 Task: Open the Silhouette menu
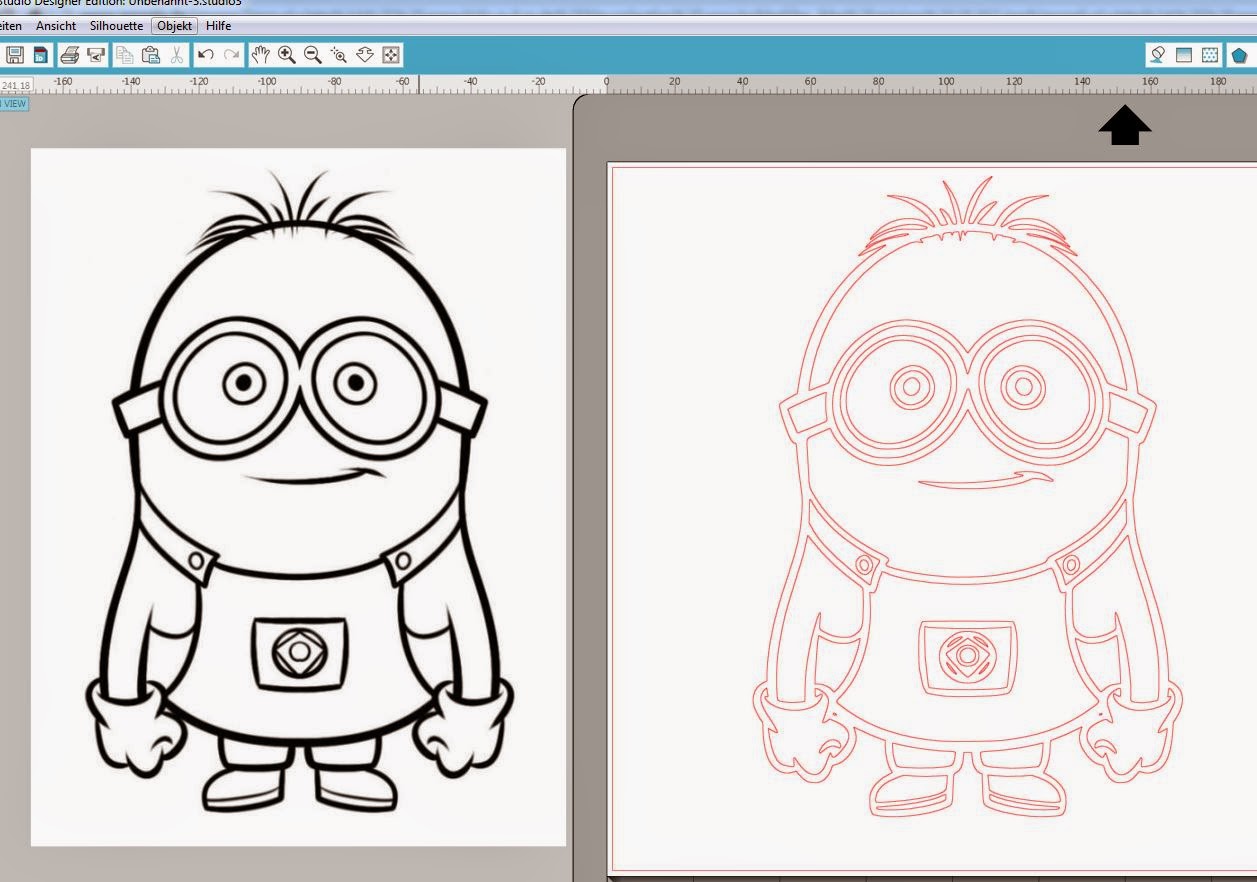coord(116,25)
